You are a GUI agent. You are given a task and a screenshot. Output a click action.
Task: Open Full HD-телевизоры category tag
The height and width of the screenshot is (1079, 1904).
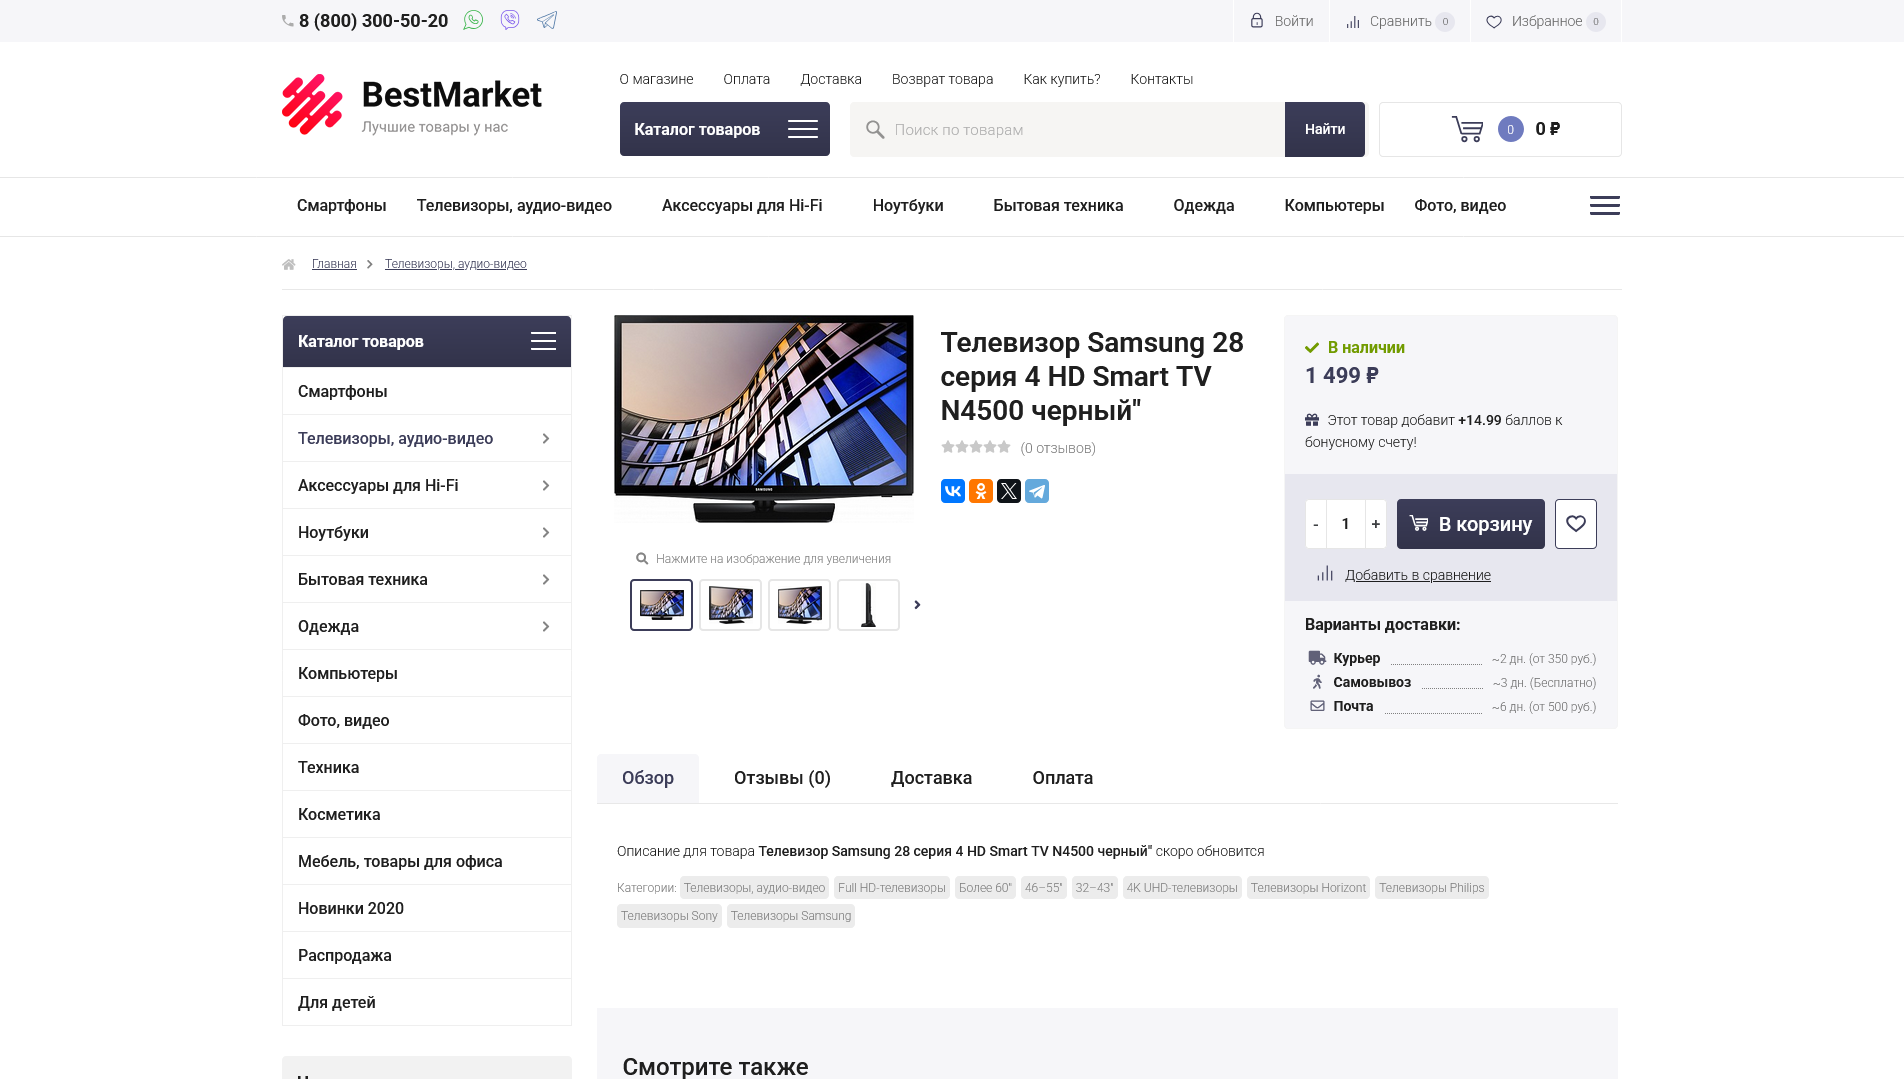pos(892,888)
